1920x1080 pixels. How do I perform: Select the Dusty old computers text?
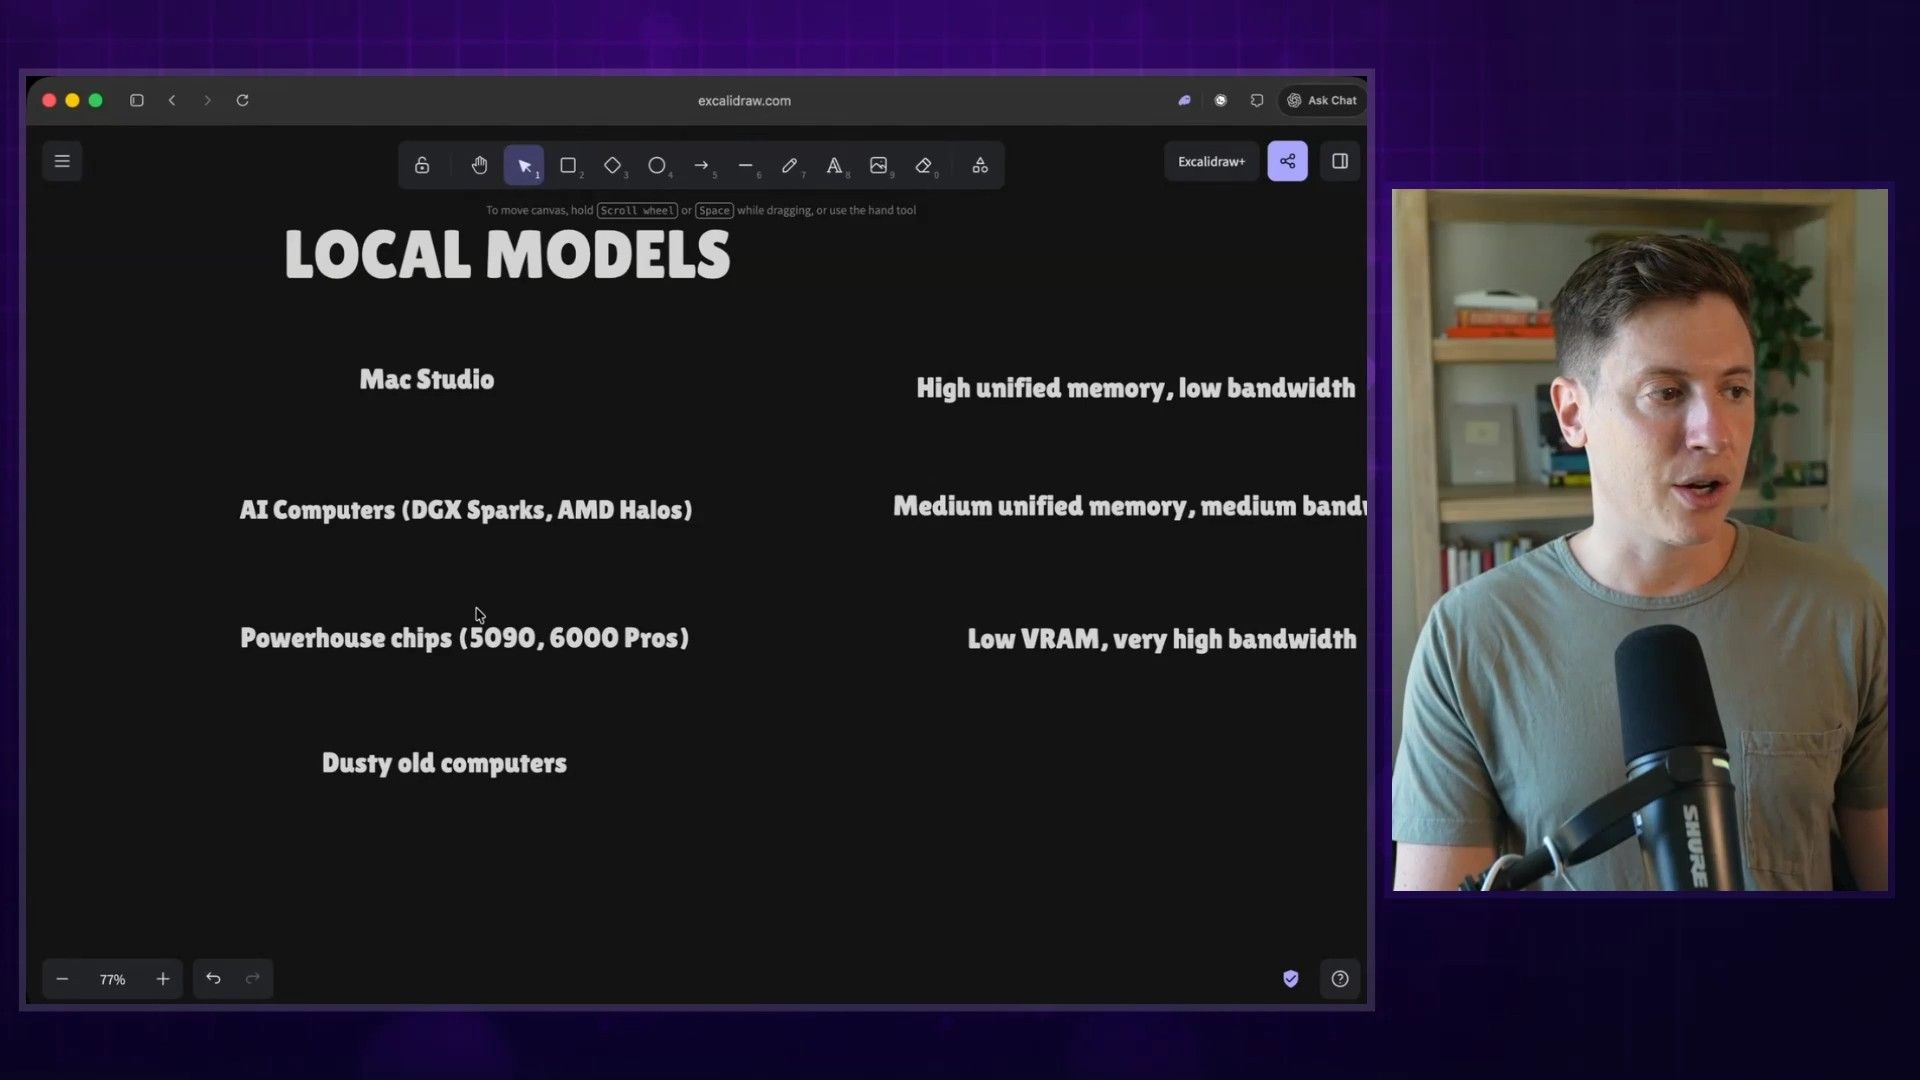click(444, 763)
